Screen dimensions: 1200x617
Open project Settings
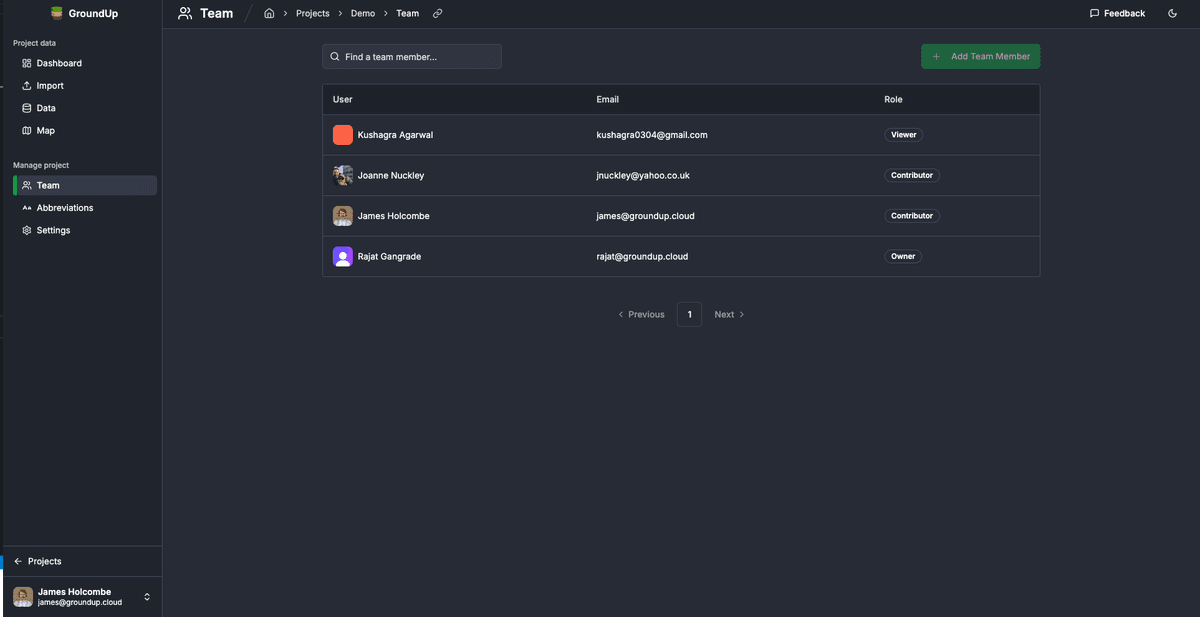[53, 230]
